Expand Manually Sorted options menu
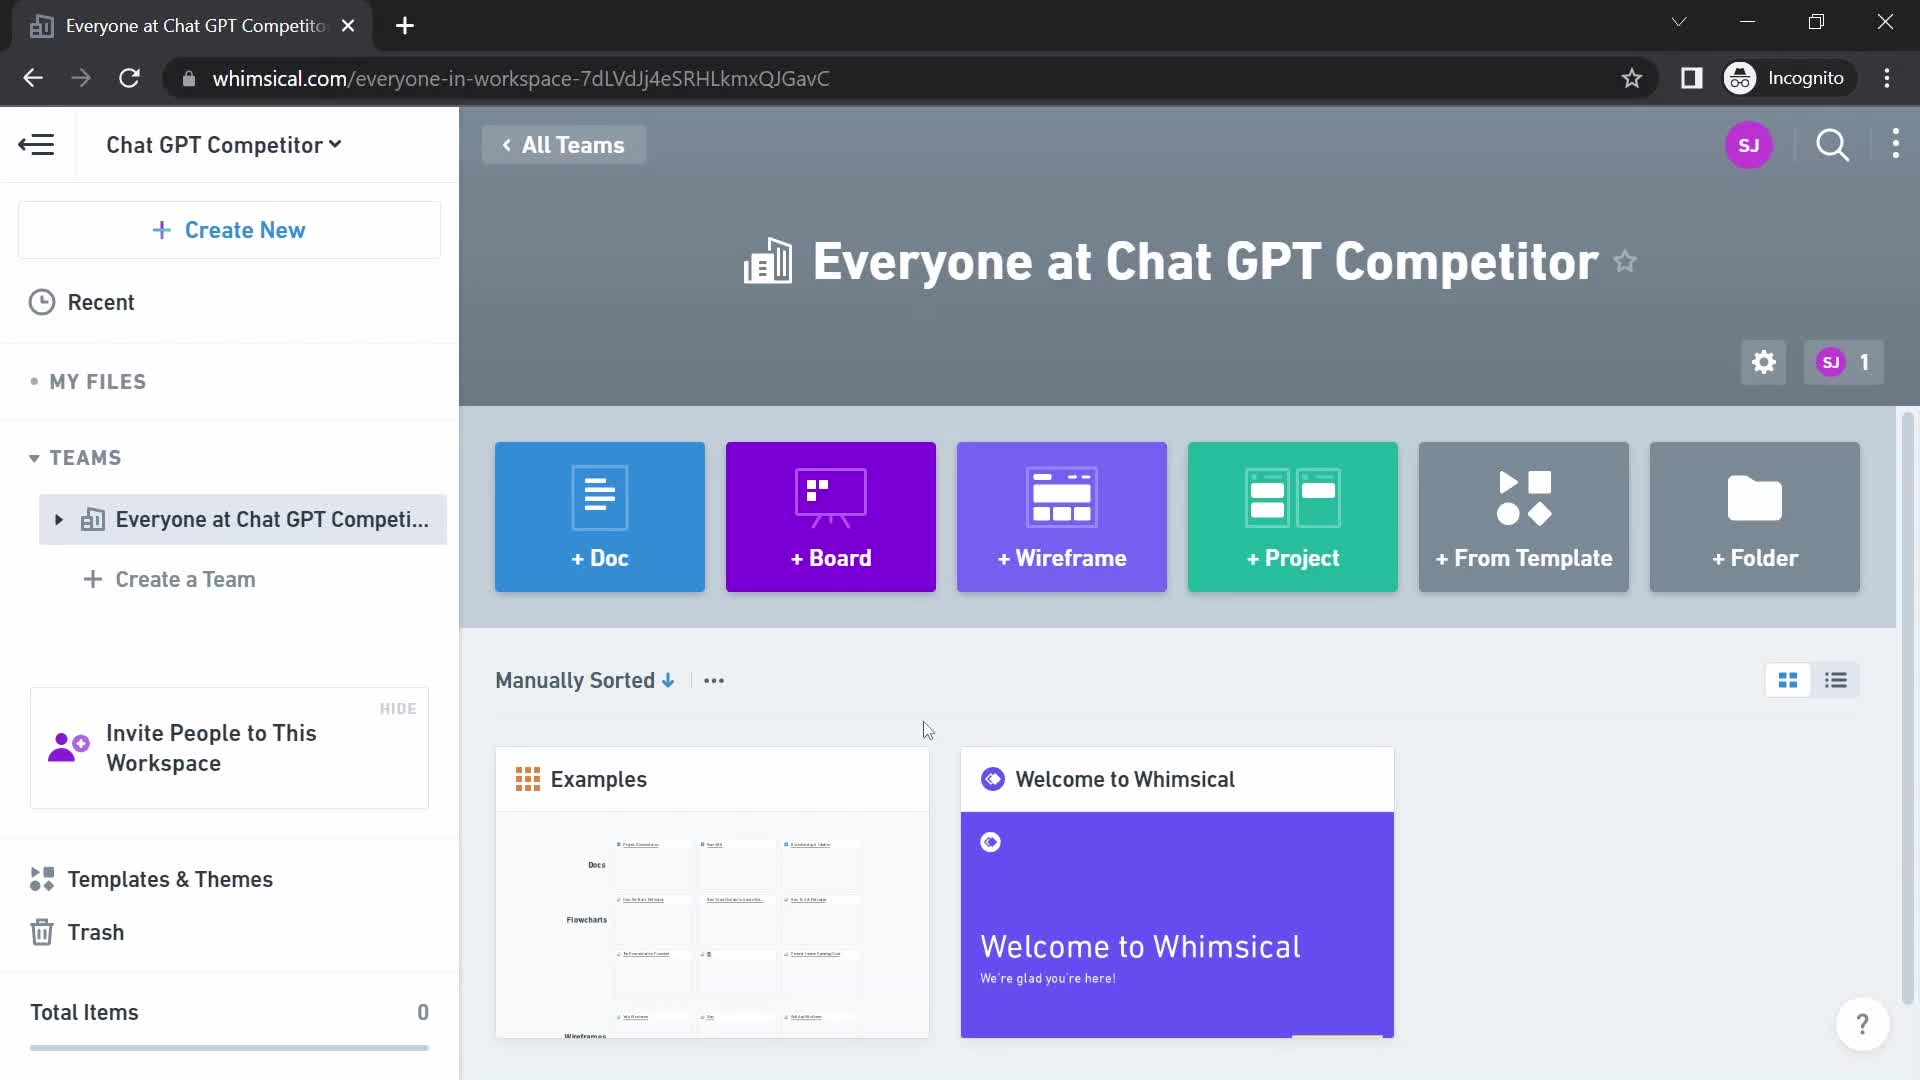 713,679
